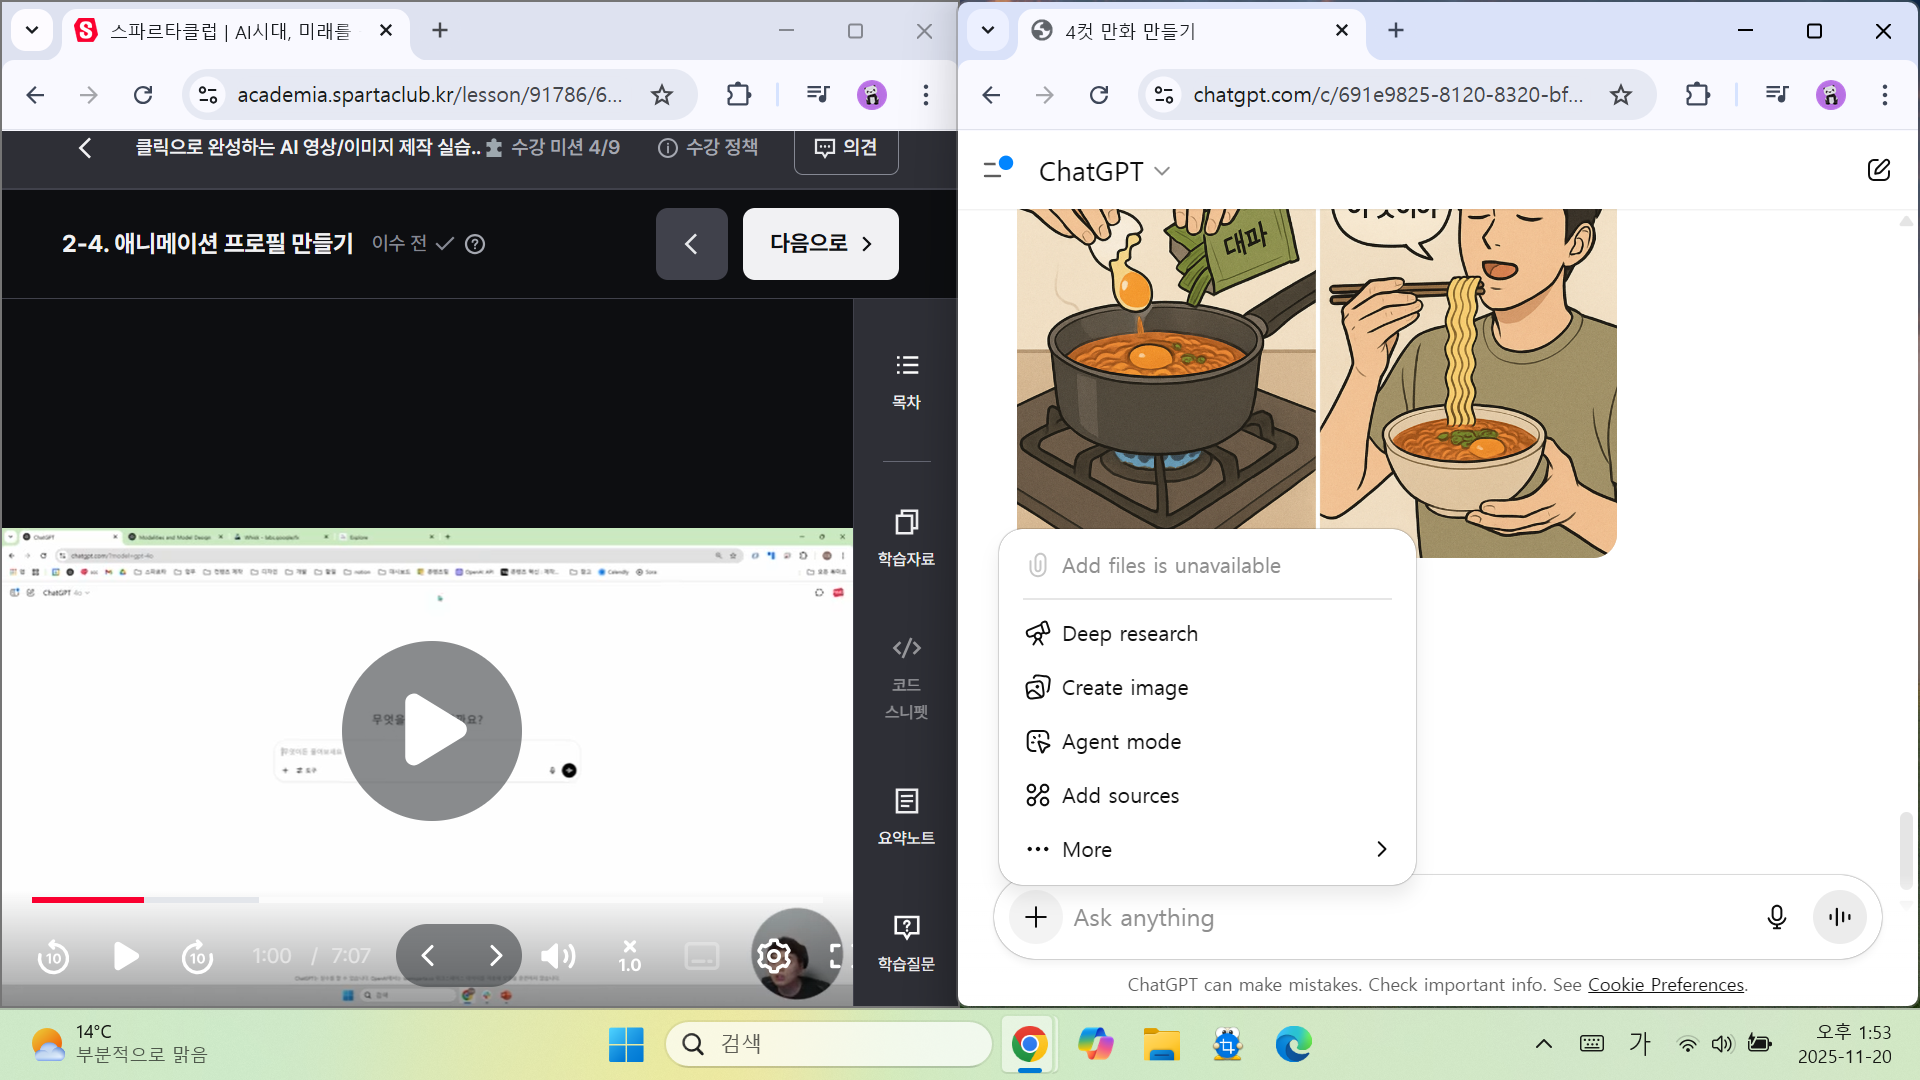Image resolution: width=1920 pixels, height=1080 pixels.
Task: Open Cookie Preferences link
Action: [1665, 984]
